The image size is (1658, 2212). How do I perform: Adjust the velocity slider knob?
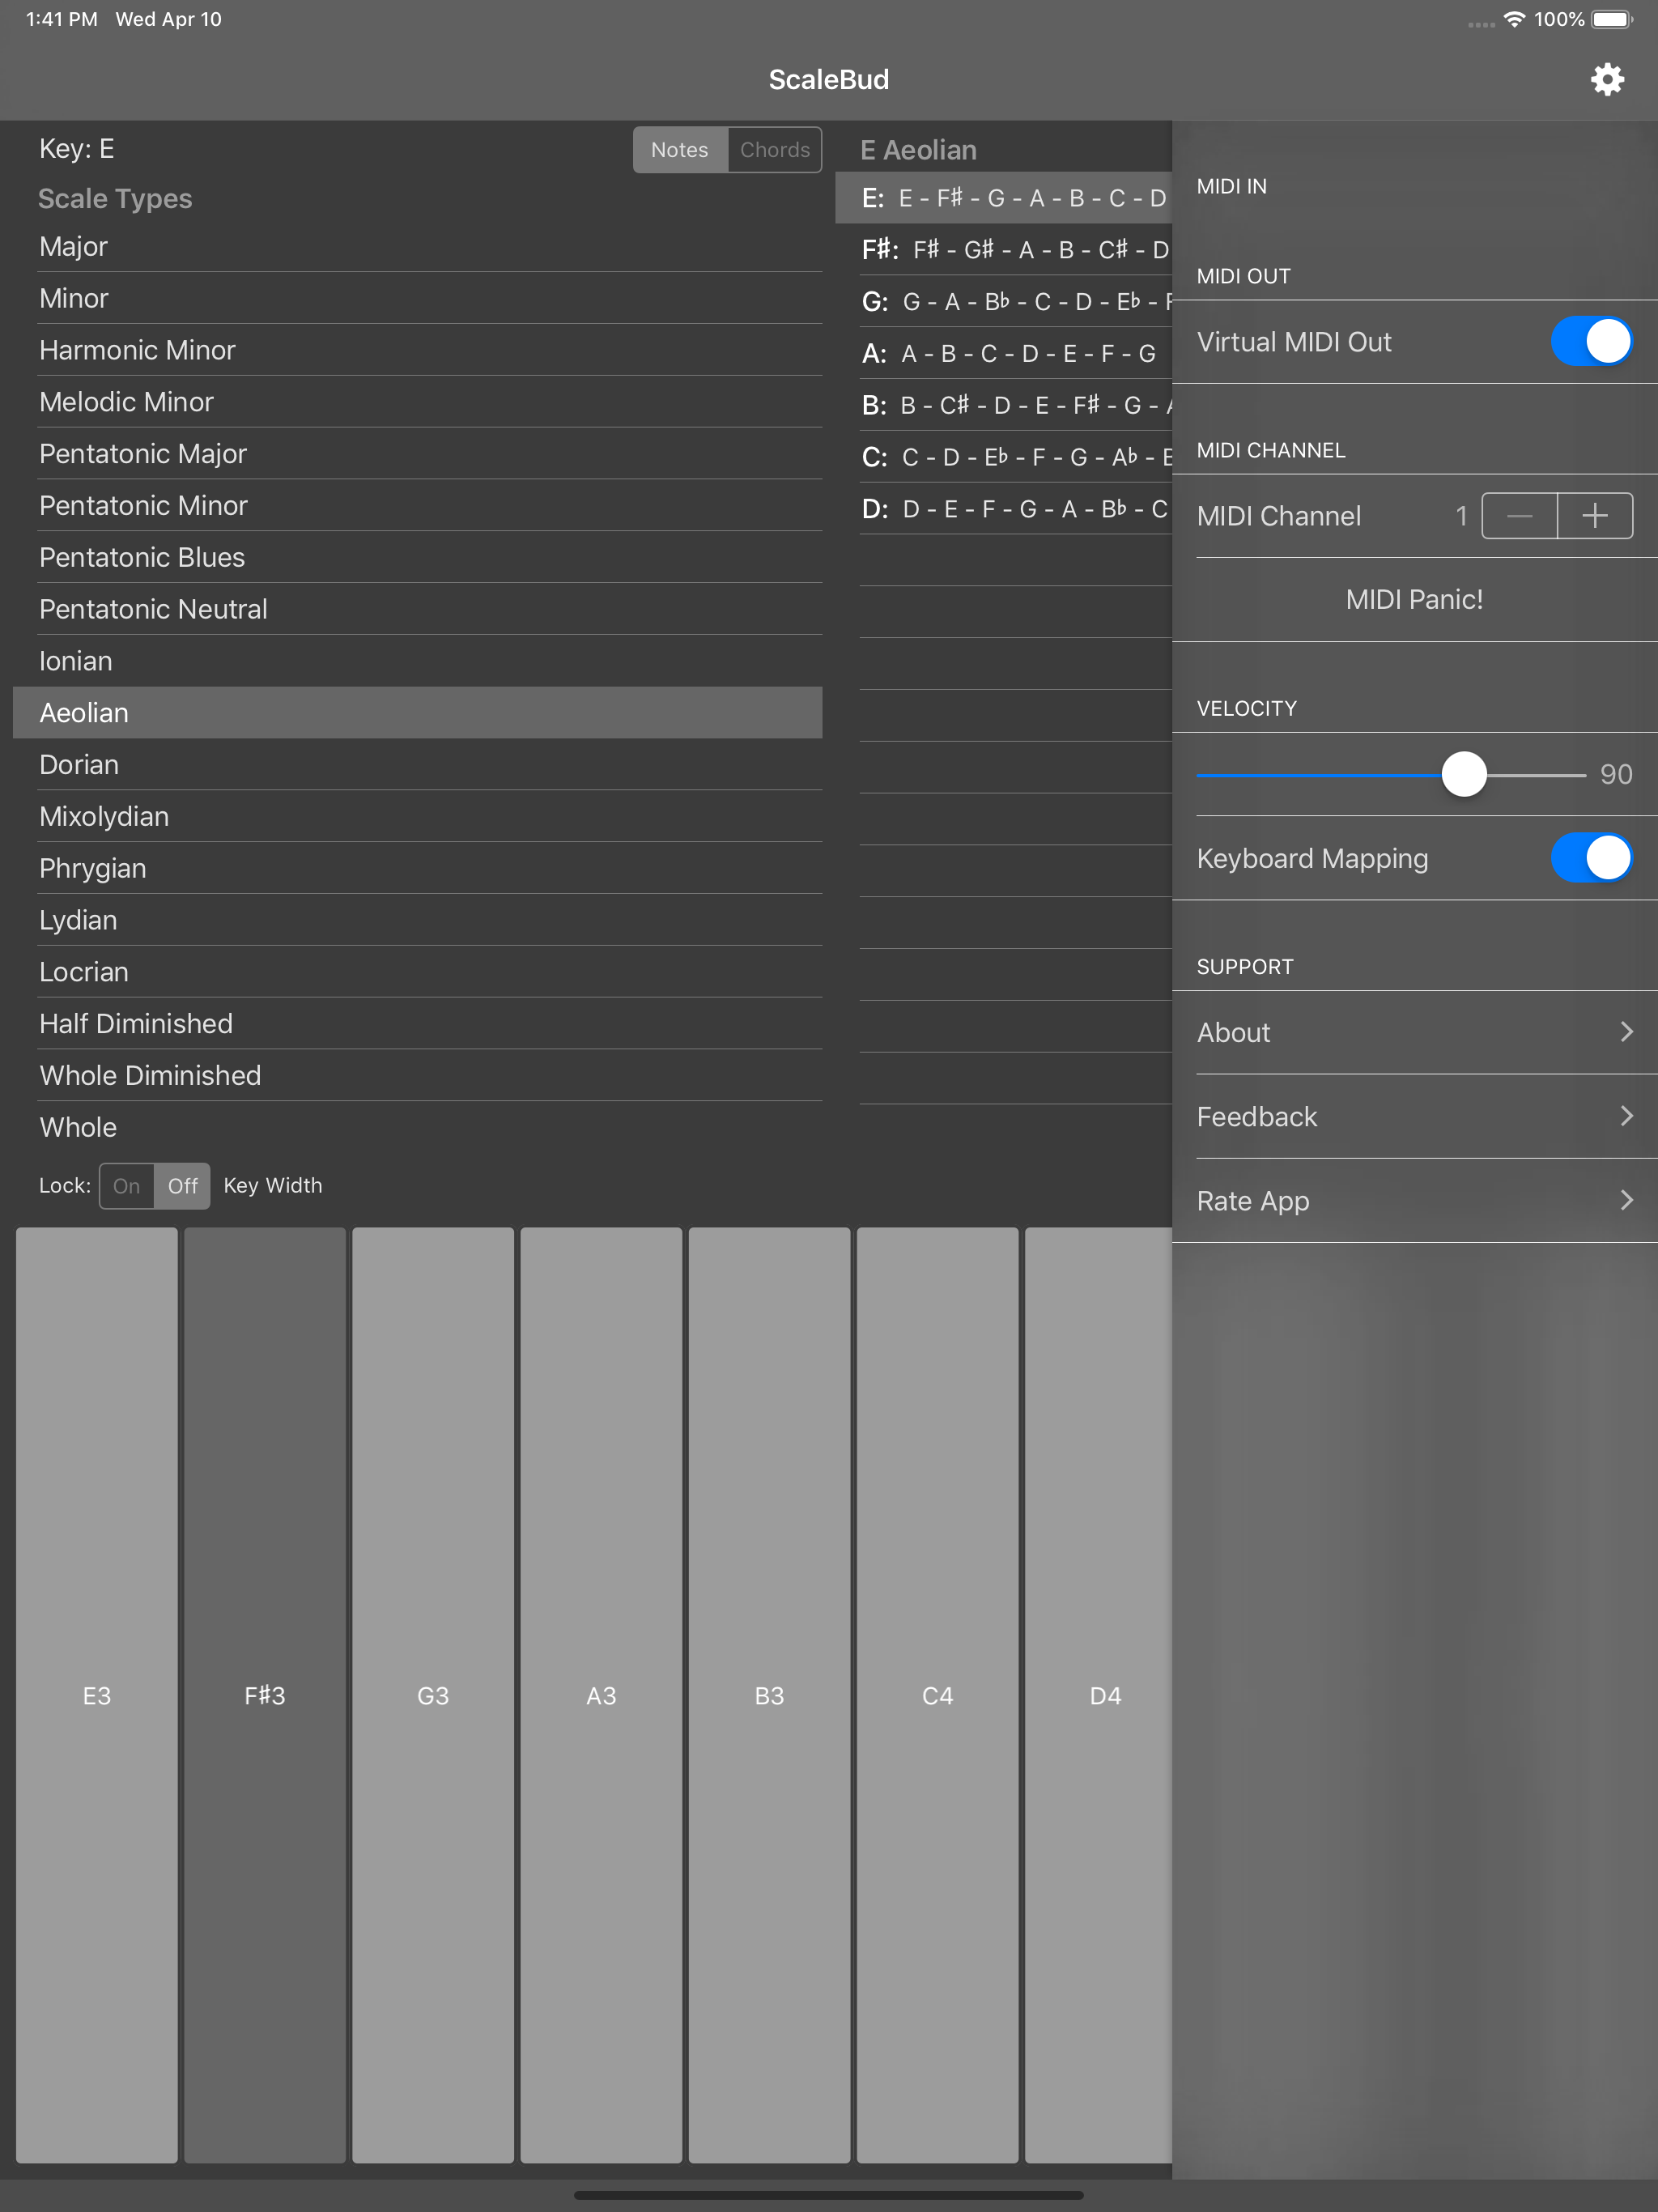(1464, 775)
